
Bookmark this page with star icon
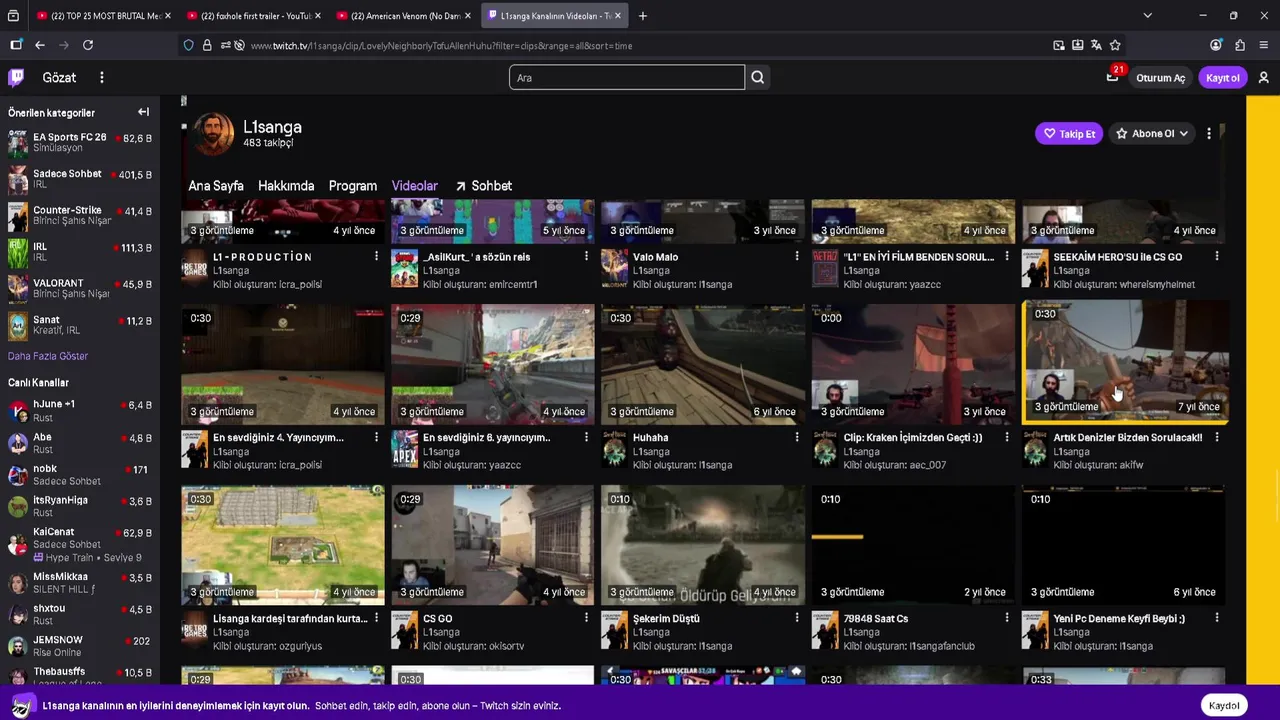[x=1115, y=45]
